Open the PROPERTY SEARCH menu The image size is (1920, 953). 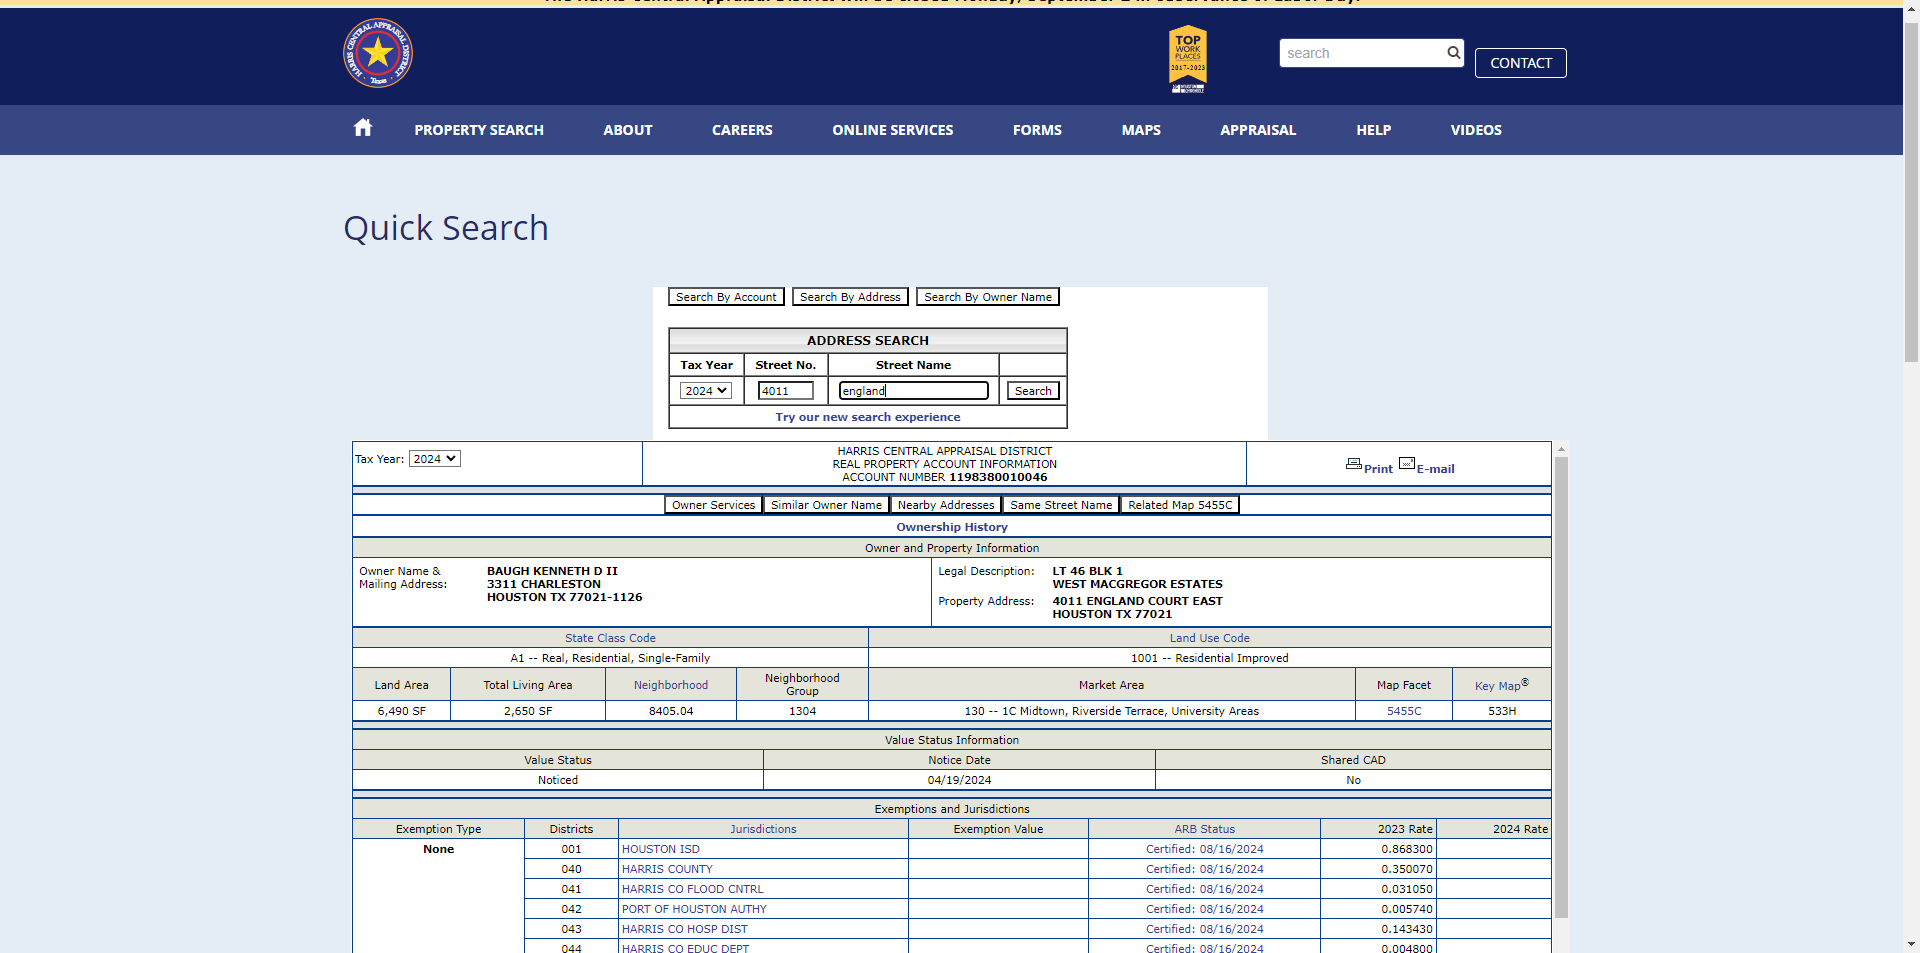coord(479,130)
